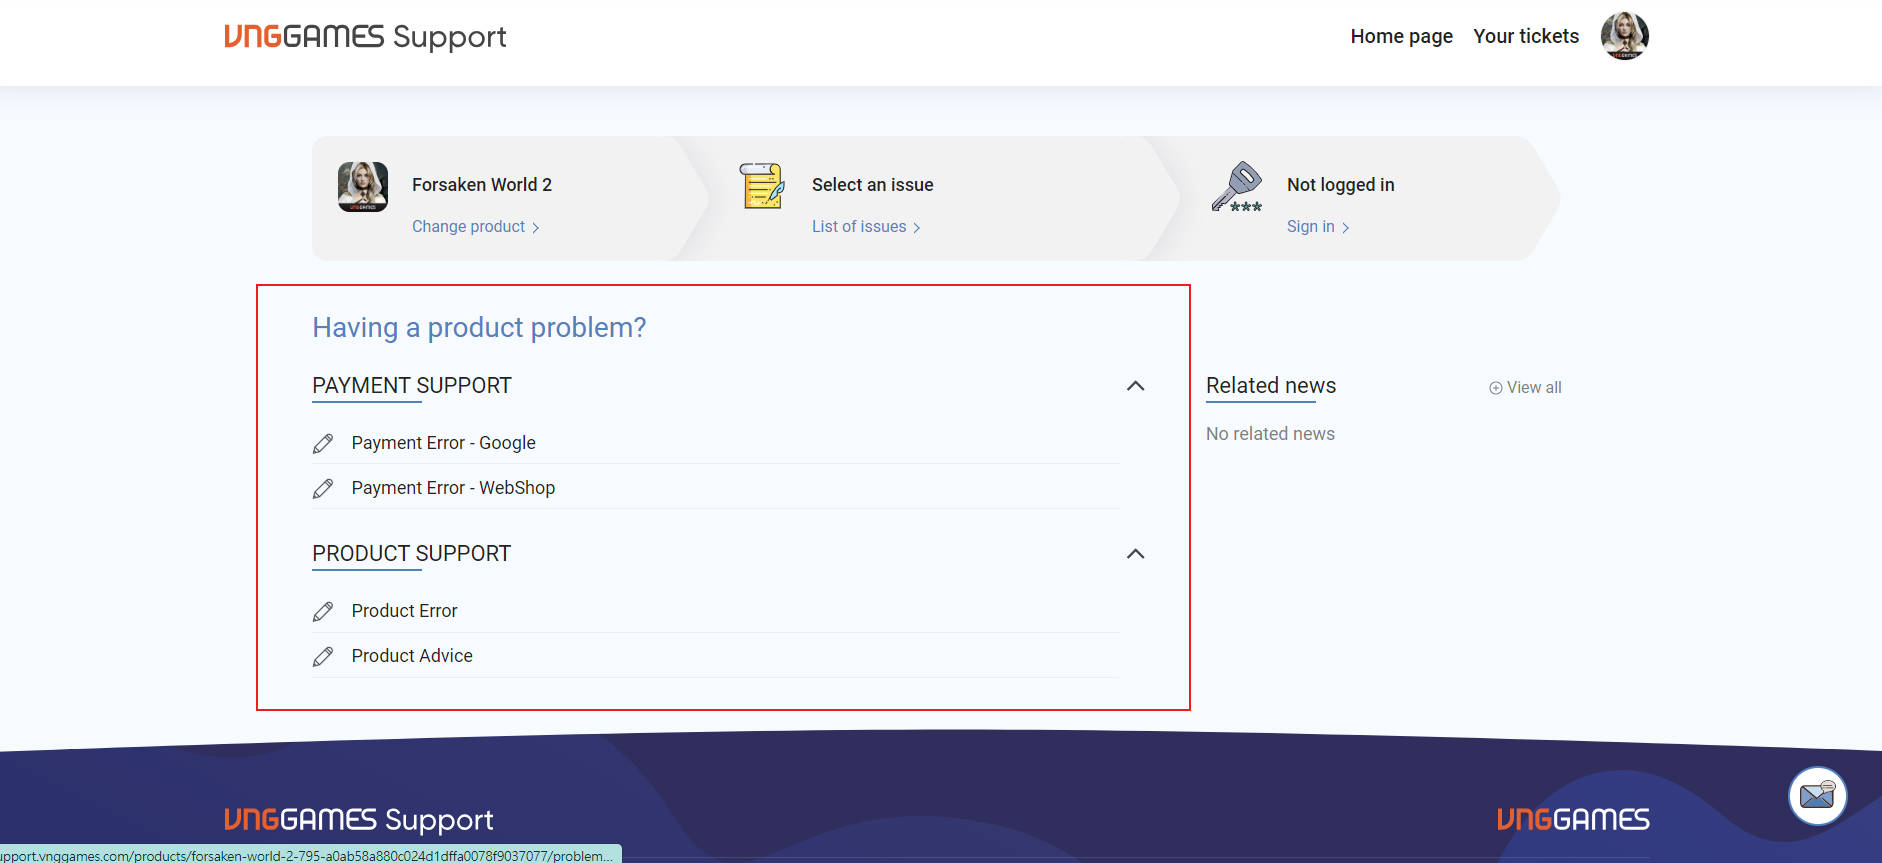The image size is (1882, 863).
Task: Click the key login icon
Action: point(1237,187)
